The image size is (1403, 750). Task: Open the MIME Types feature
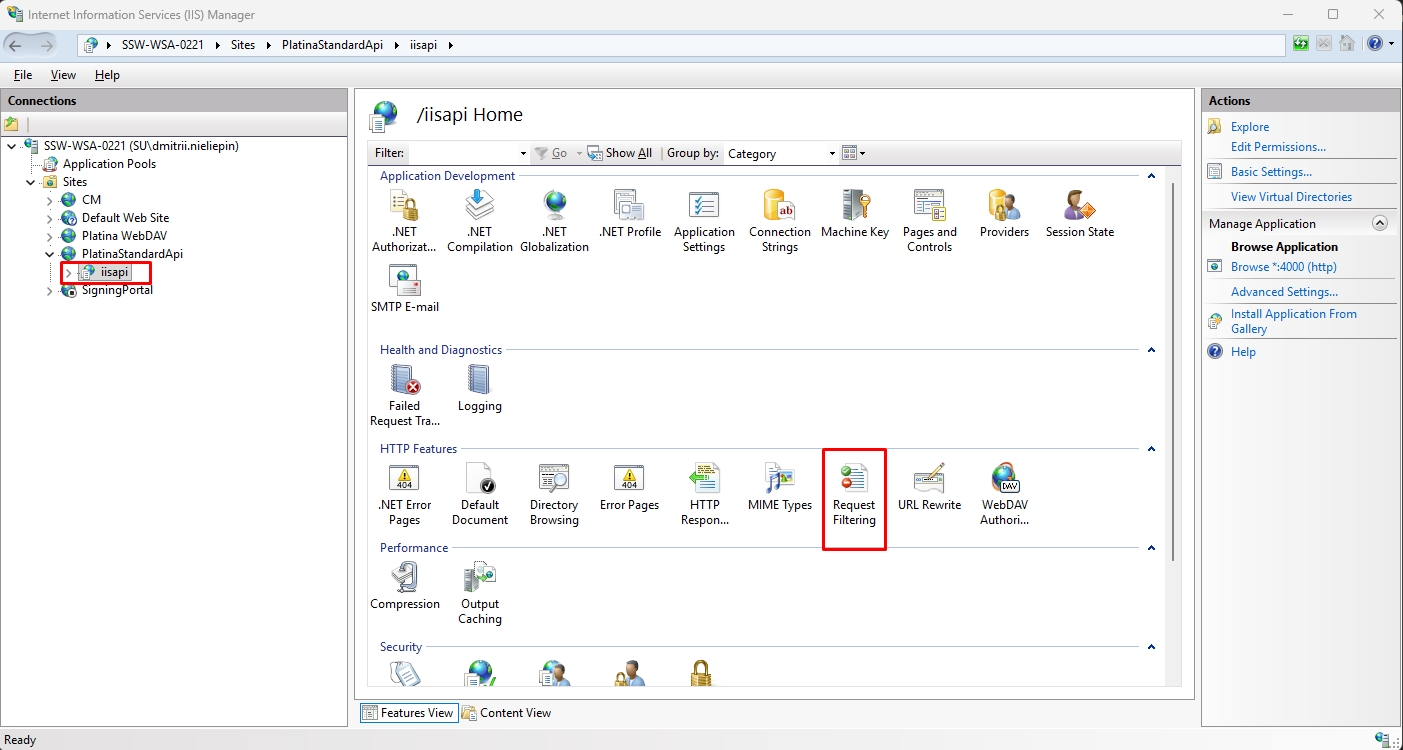coord(779,490)
